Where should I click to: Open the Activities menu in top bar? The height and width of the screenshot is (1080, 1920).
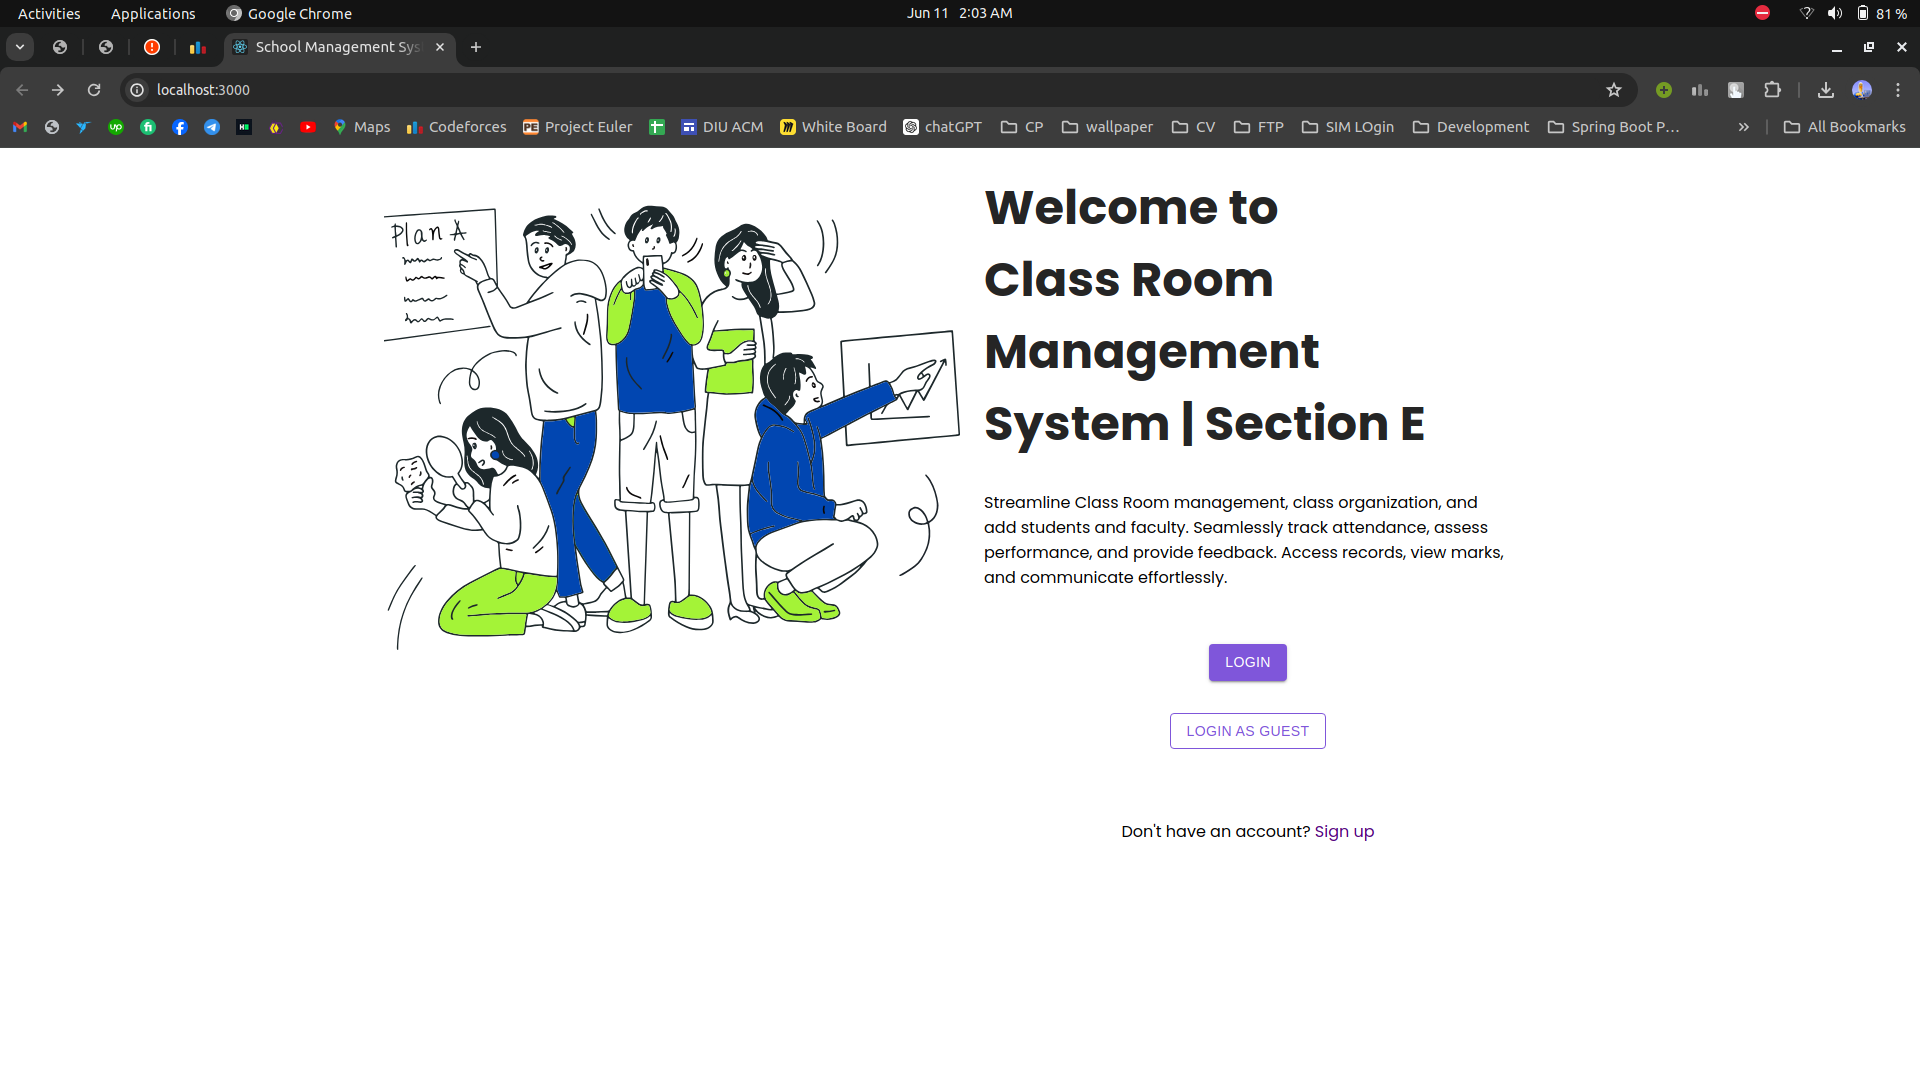tap(49, 13)
